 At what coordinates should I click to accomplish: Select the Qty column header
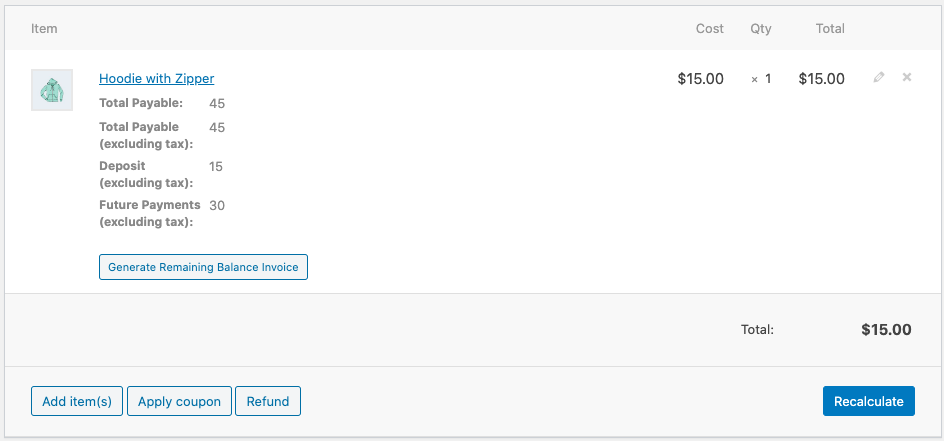(761, 29)
